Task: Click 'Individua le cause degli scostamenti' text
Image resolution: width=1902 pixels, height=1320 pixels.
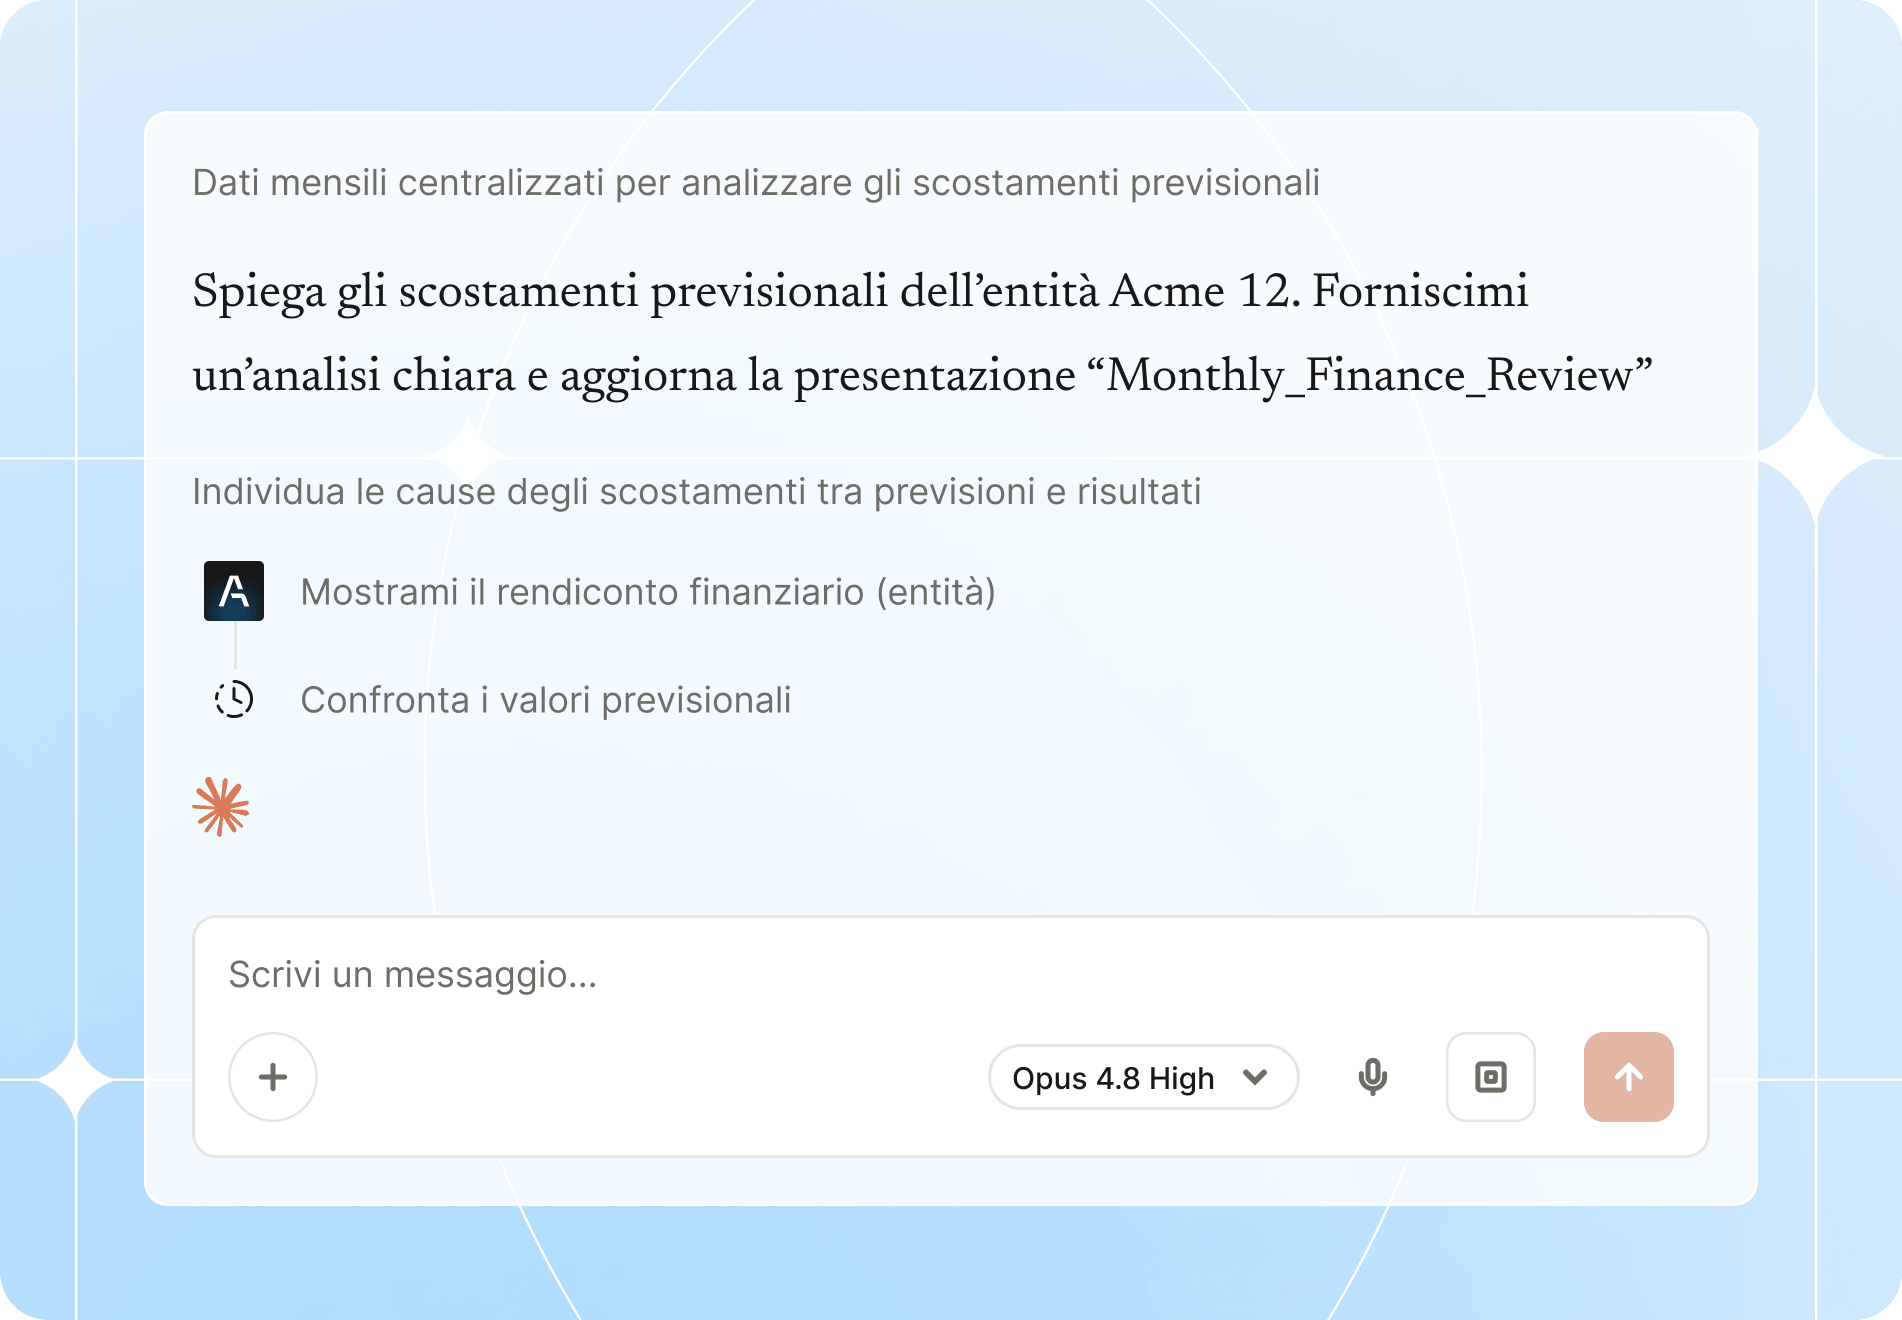Action: tap(696, 492)
